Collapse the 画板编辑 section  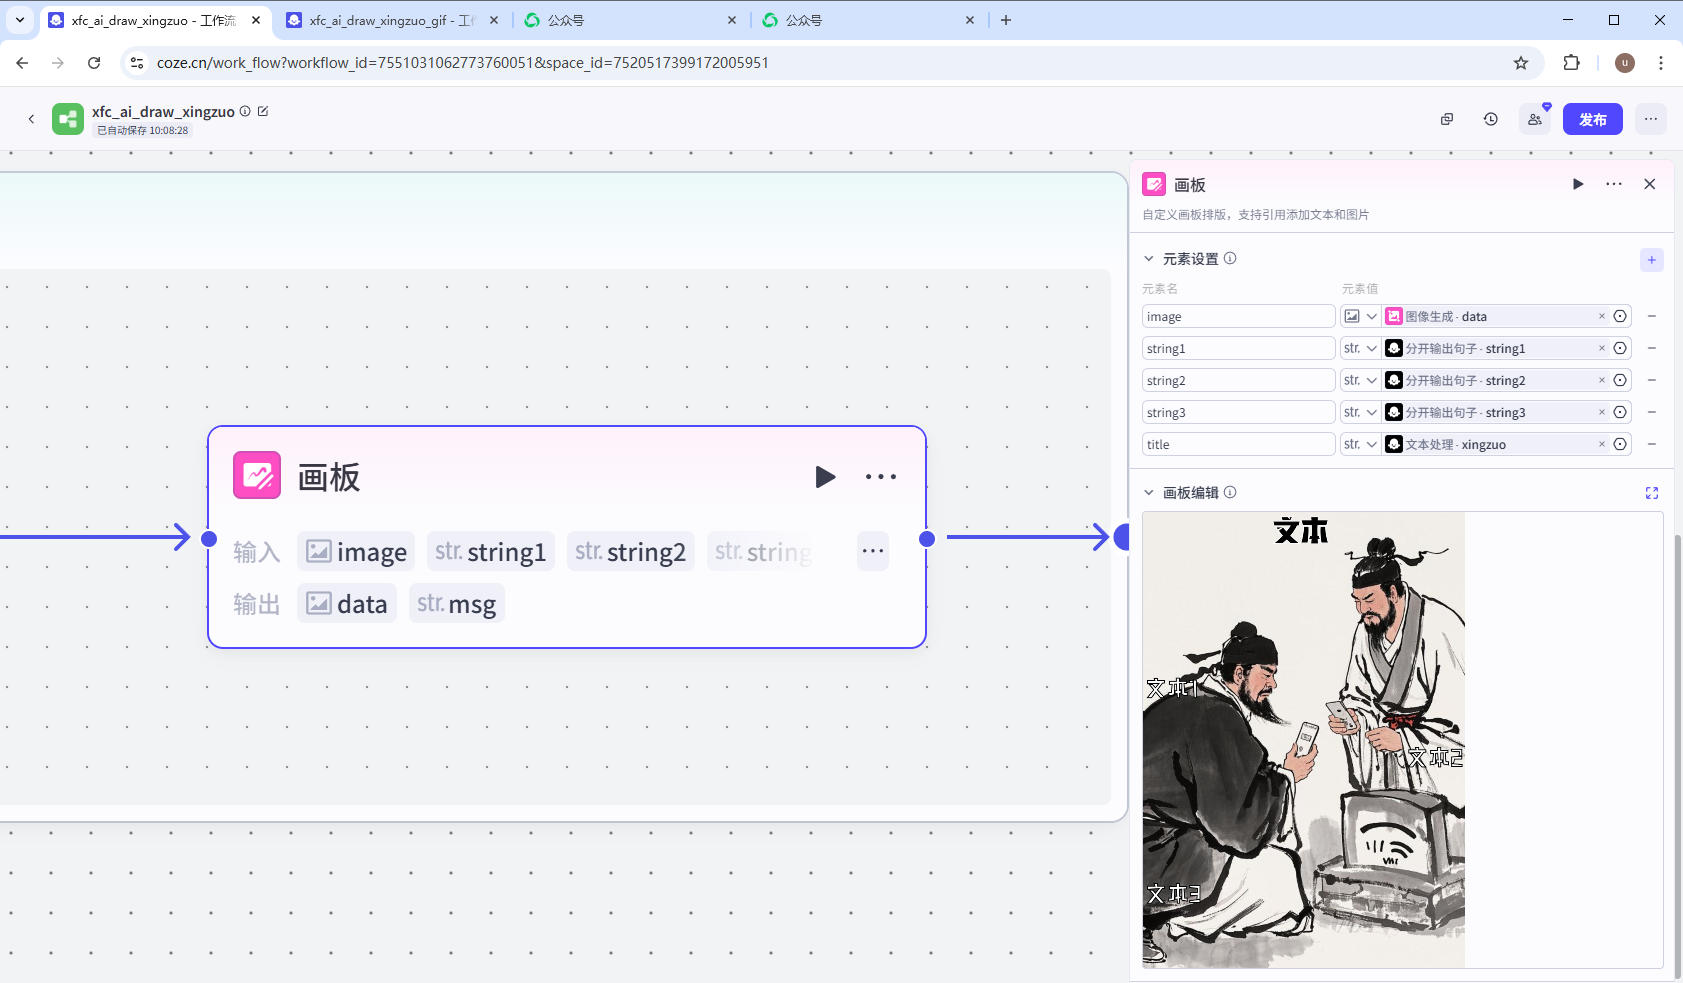tap(1149, 493)
